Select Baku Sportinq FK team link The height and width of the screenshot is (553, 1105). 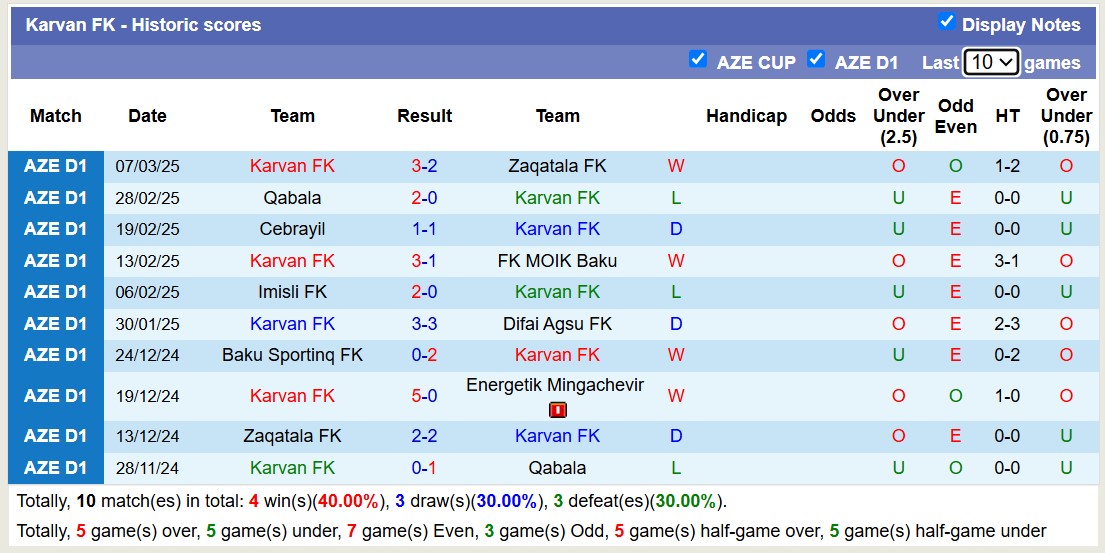click(x=292, y=355)
